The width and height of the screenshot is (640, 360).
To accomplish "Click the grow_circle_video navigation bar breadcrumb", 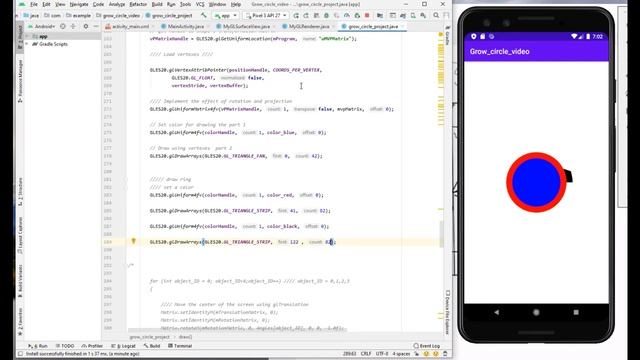I will coord(118,16).
